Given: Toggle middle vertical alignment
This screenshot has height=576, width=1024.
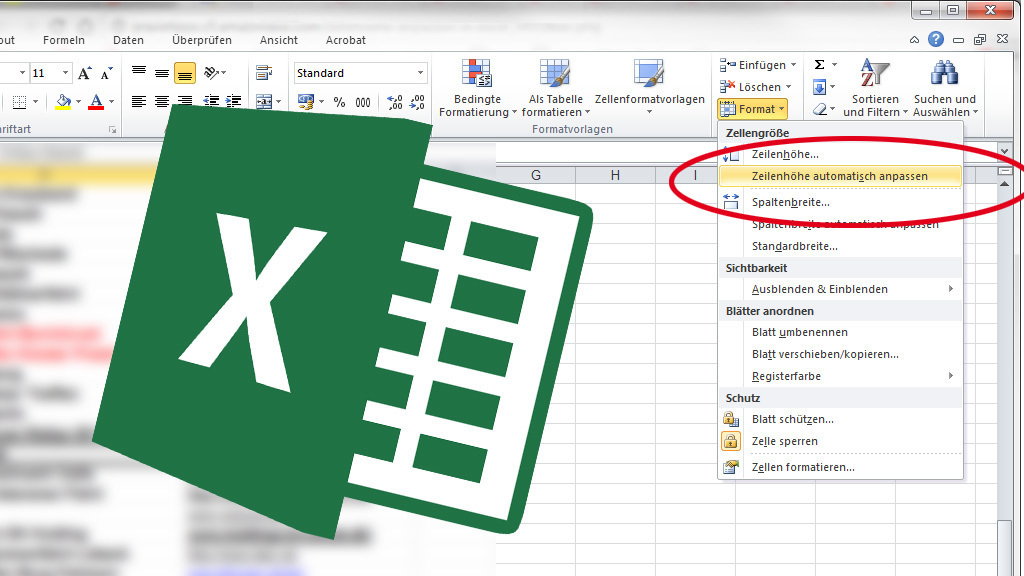Looking at the screenshot, I should point(162,72).
